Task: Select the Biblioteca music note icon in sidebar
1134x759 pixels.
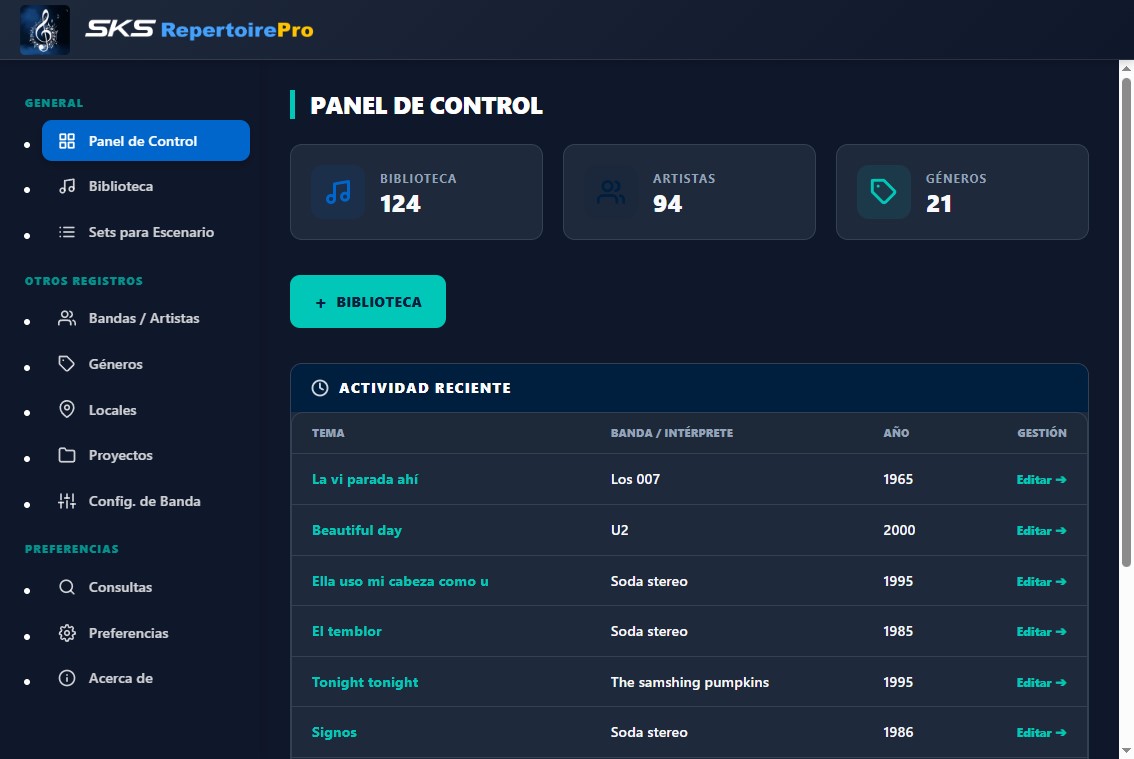Action: (66, 186)
